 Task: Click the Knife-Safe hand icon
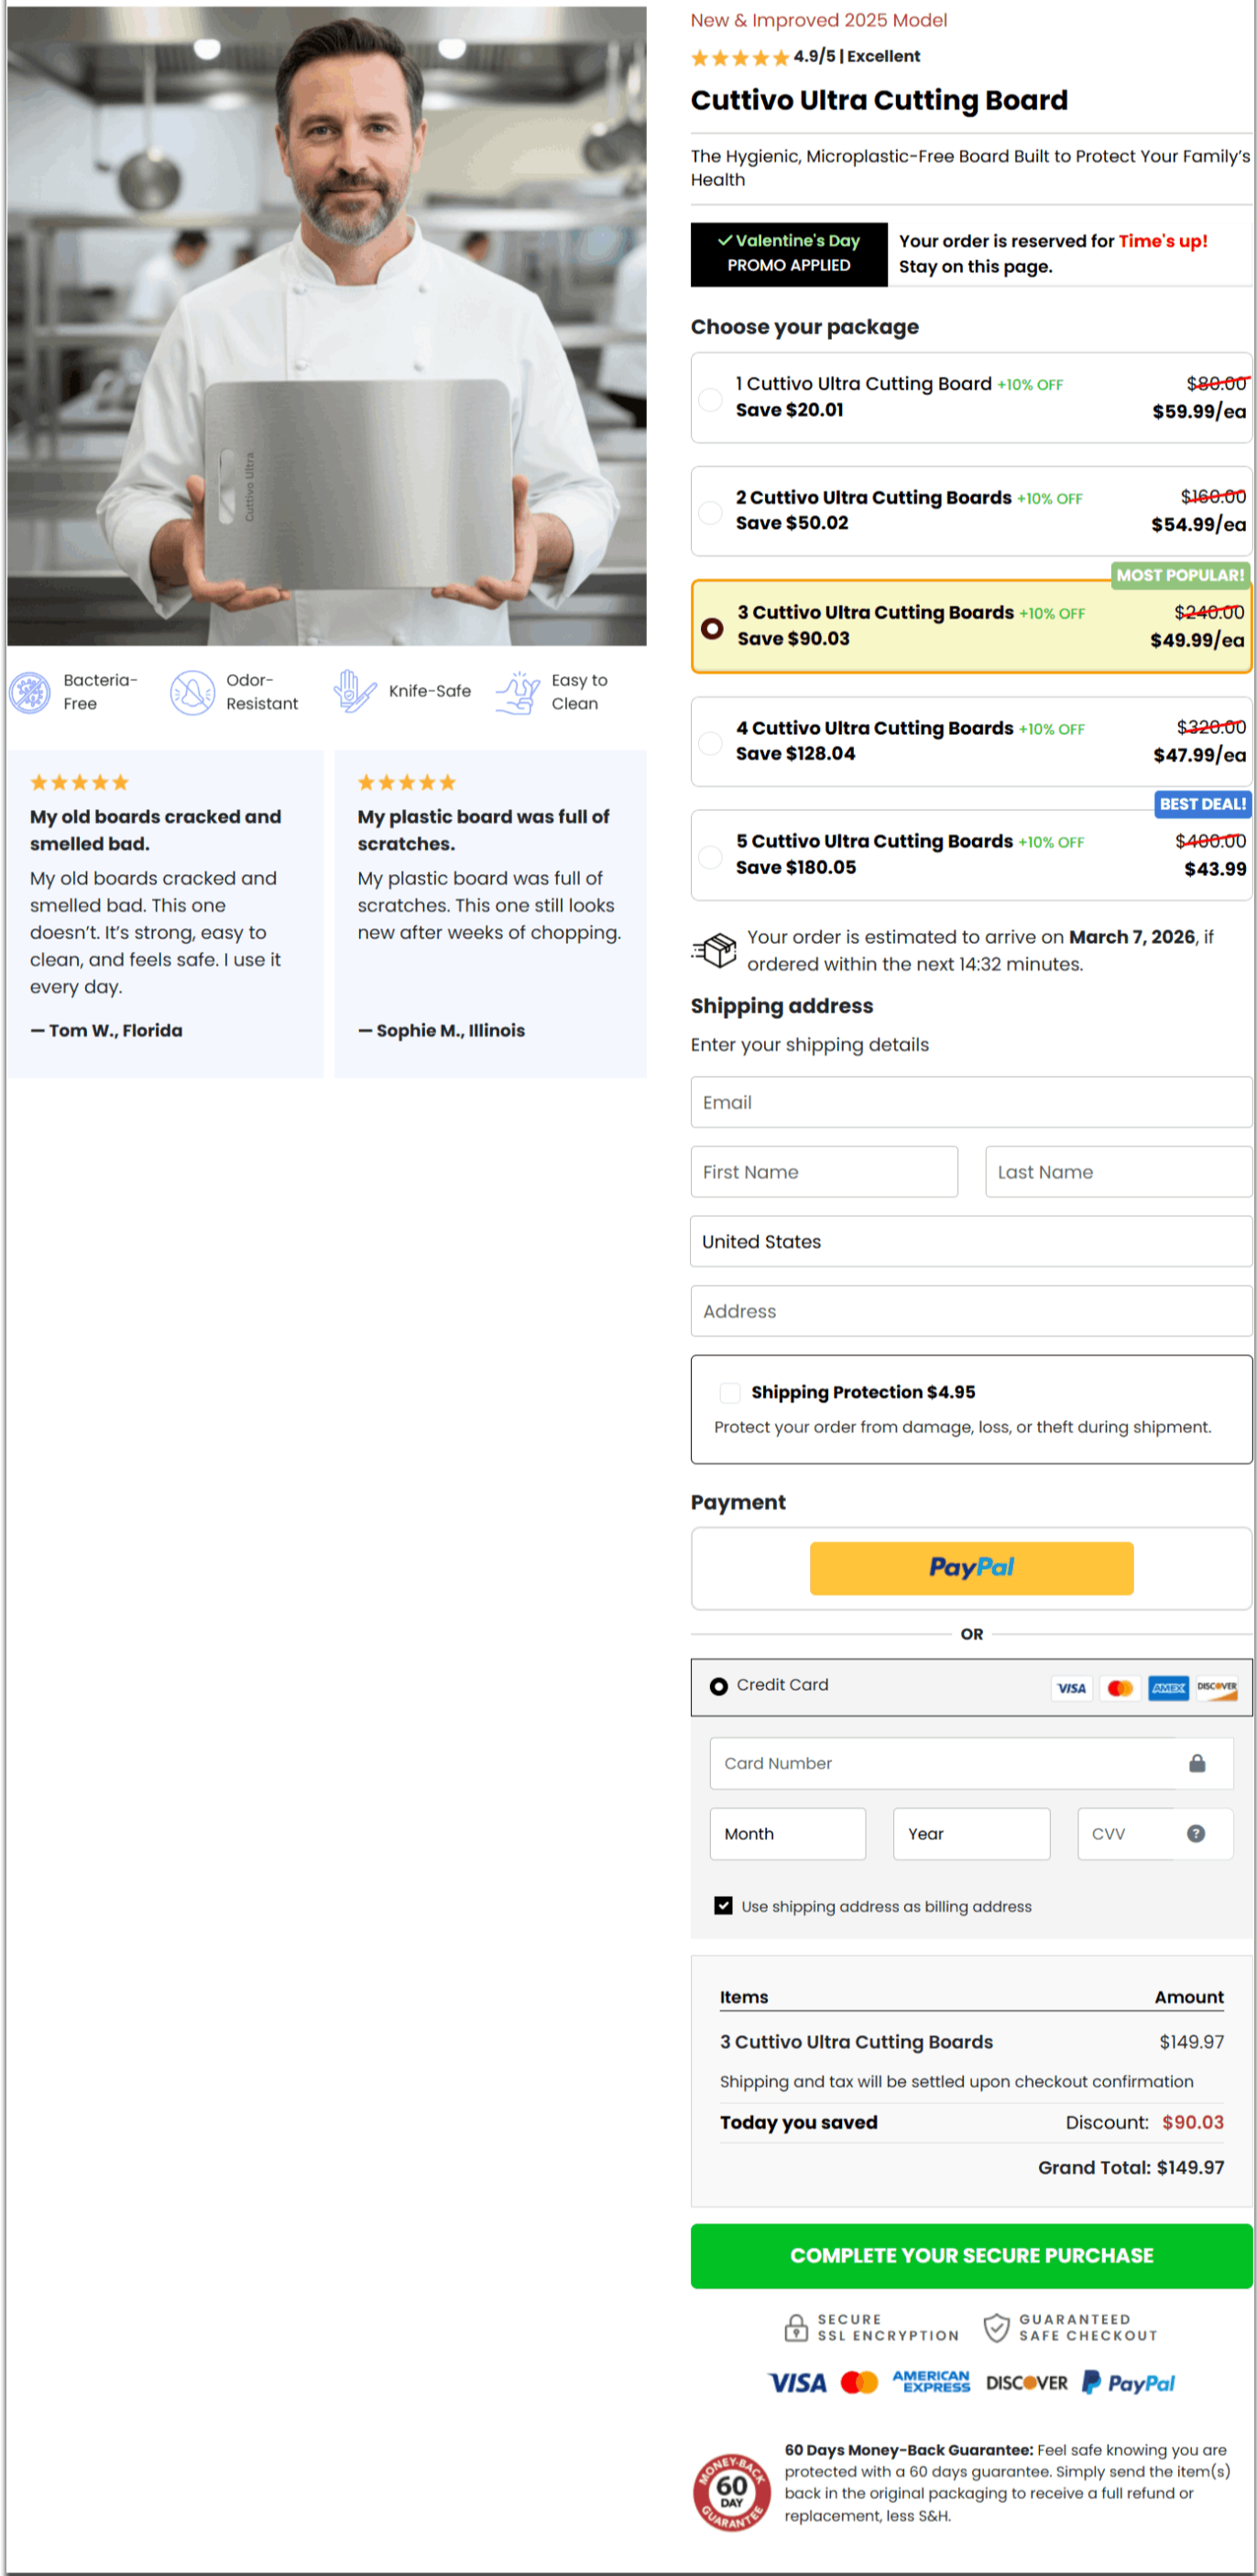click(354, 691)
